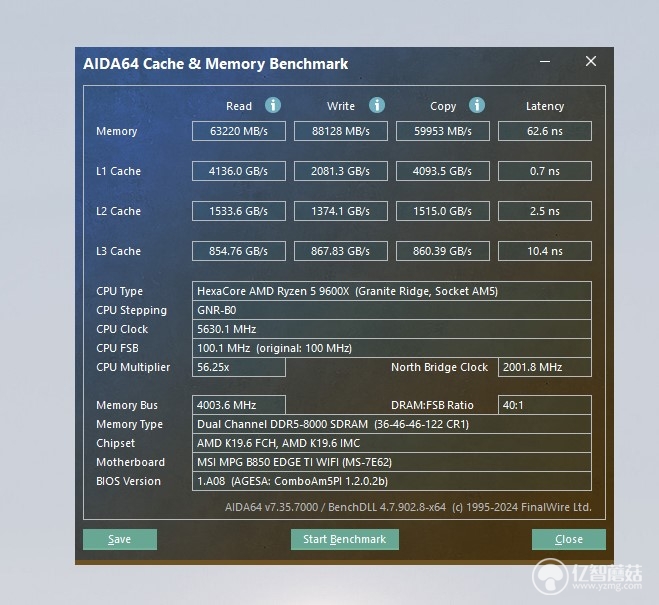Select Memory copy value 59953 MB/s
Image resolution: width=659 pixels, height=605 pixels.
pos(443,131)
